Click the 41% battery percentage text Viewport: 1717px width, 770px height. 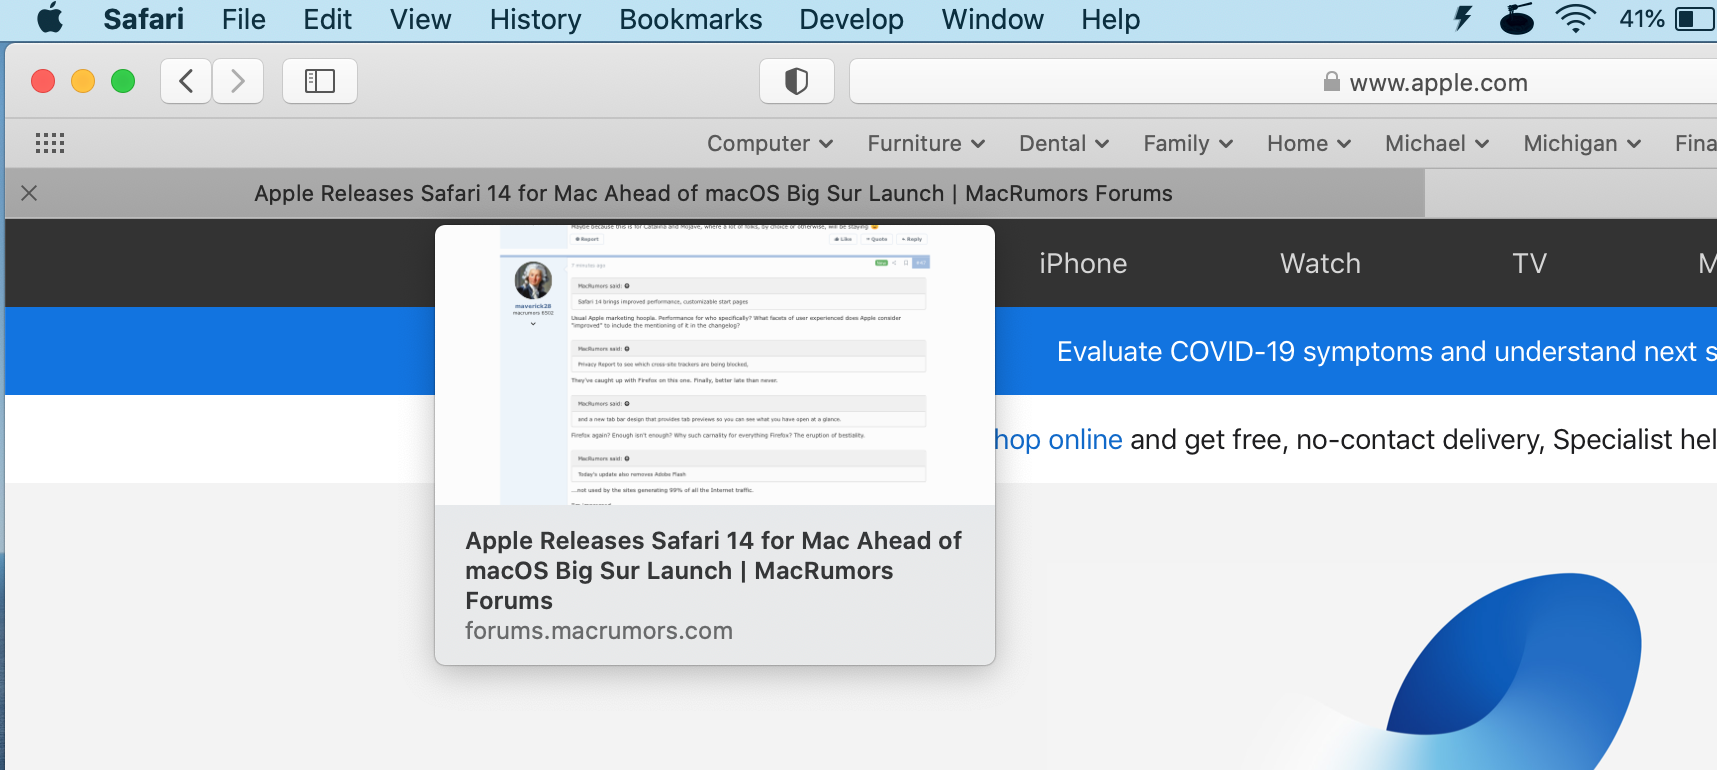(x=1642, y=19)
